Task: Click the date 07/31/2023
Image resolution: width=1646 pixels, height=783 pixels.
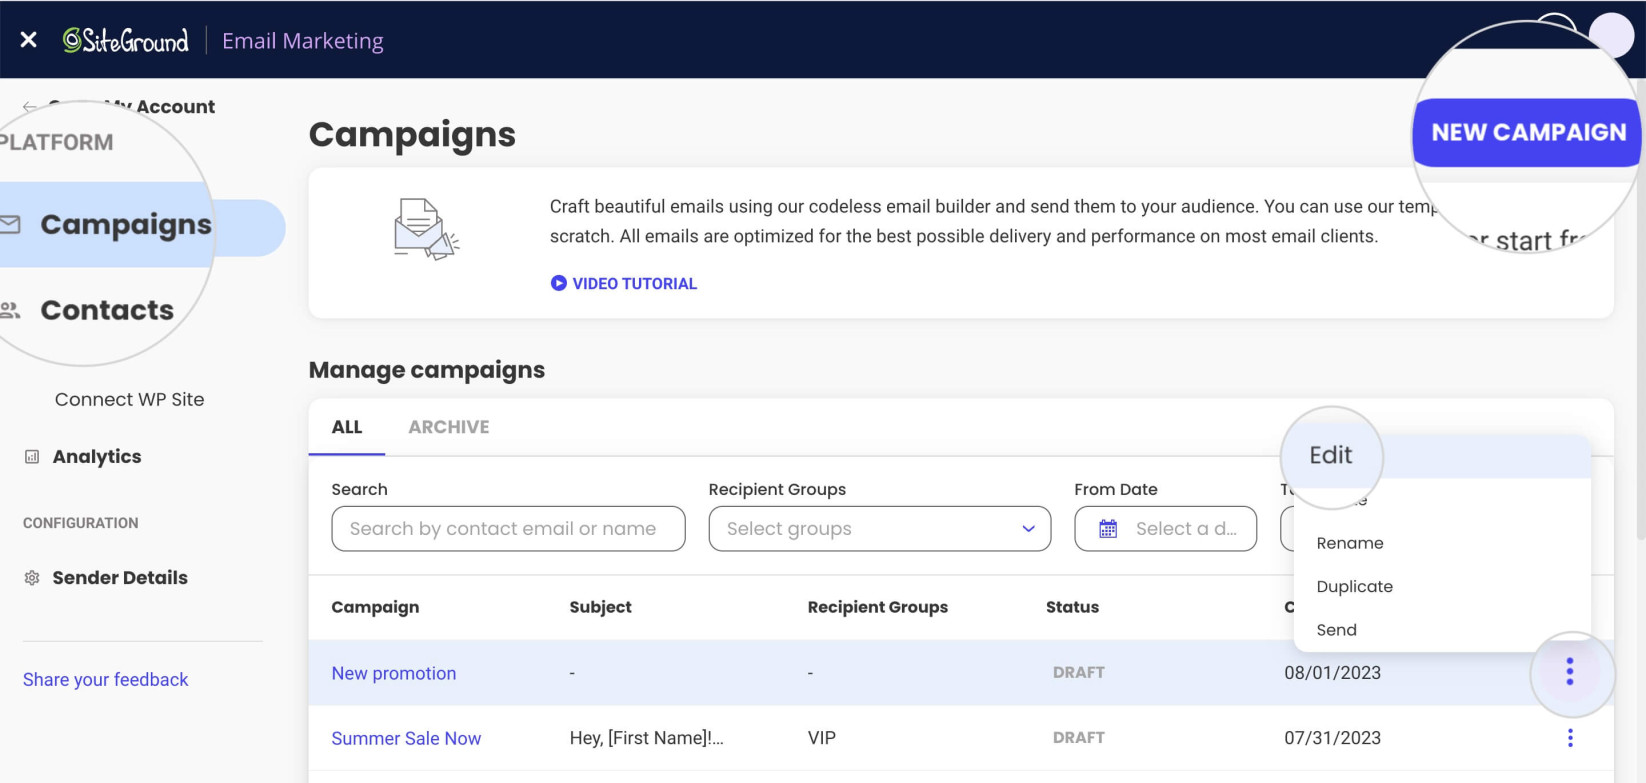Action: click(1333, 738)
